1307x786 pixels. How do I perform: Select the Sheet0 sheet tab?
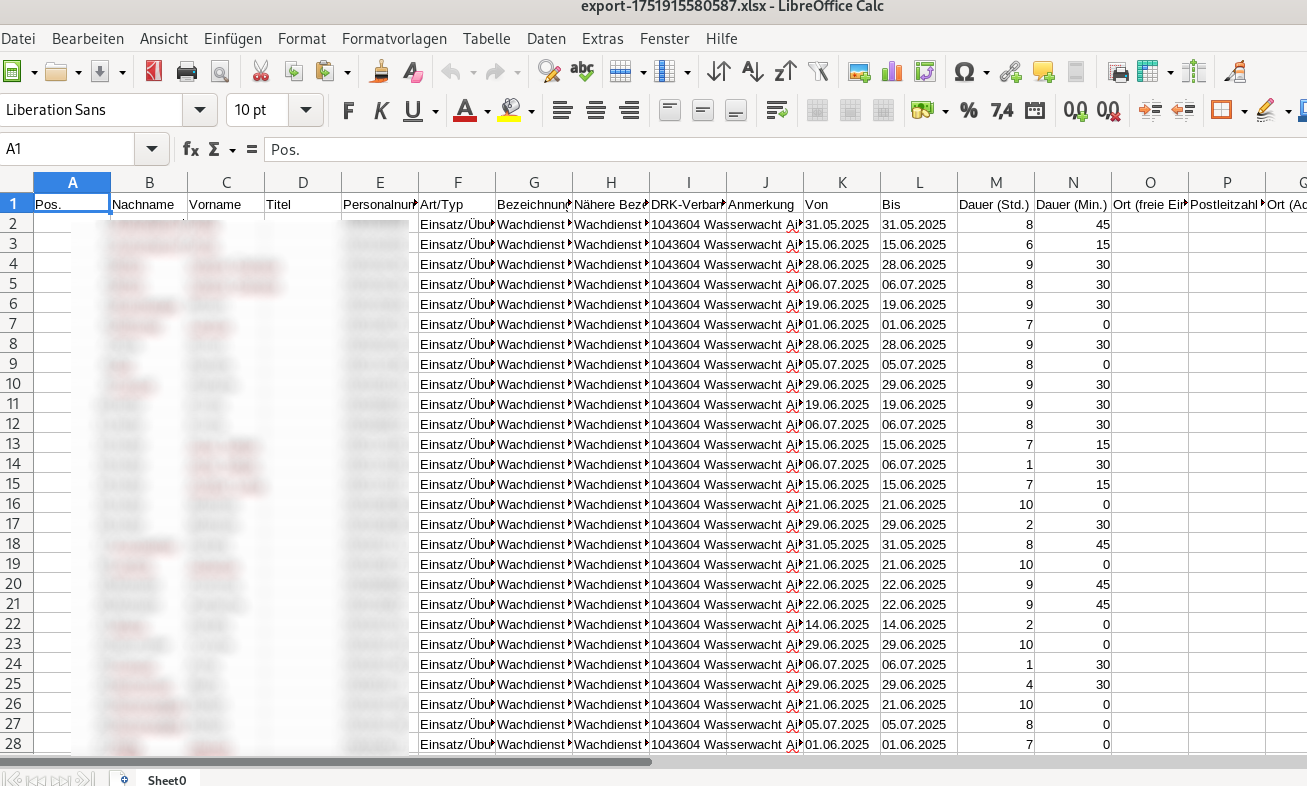168,779
